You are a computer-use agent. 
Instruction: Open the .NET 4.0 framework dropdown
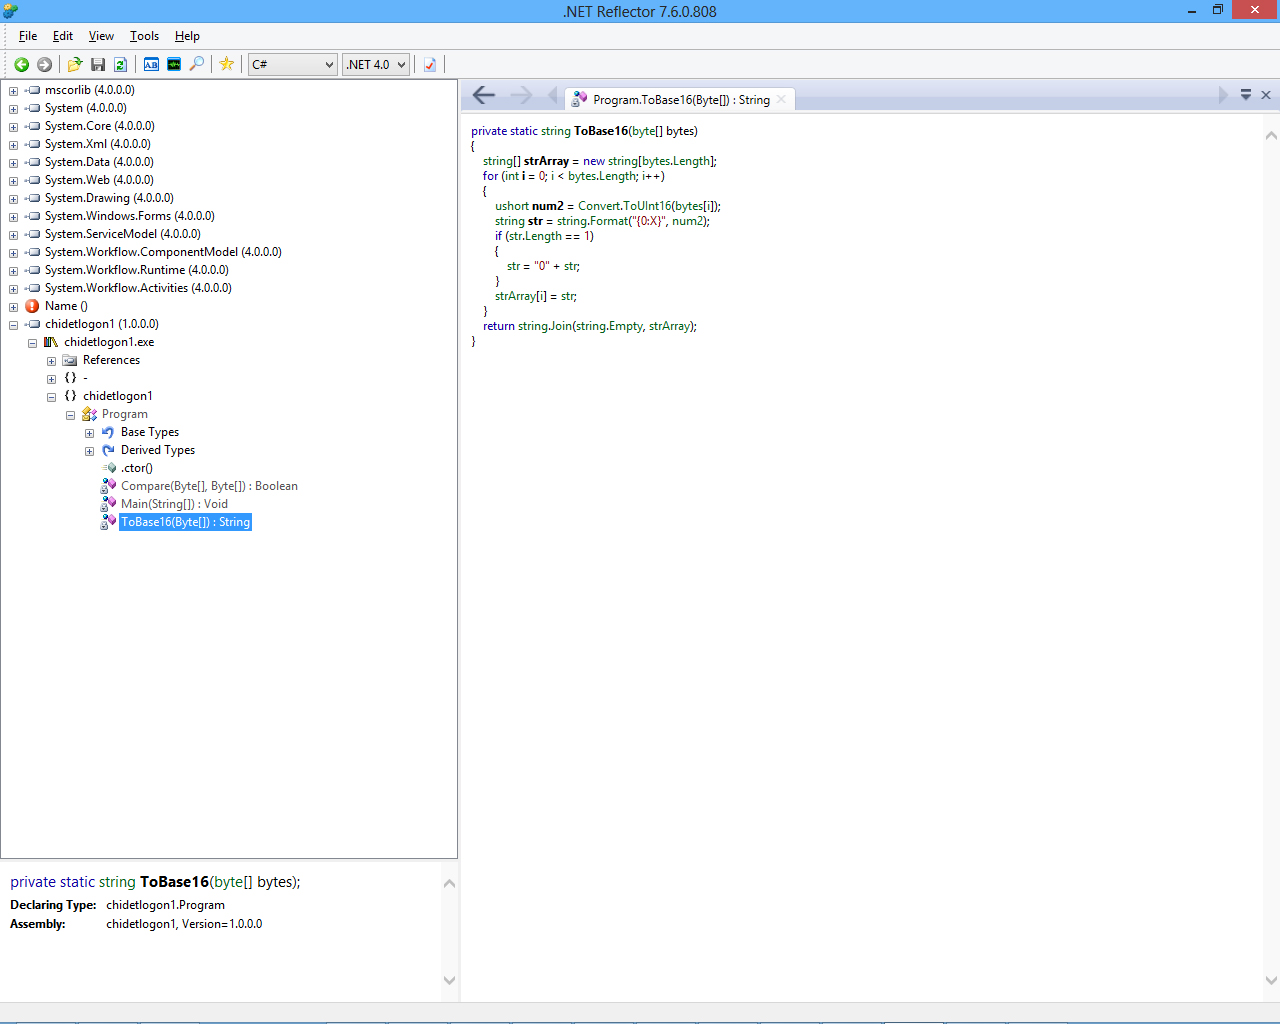pos(376,64)
